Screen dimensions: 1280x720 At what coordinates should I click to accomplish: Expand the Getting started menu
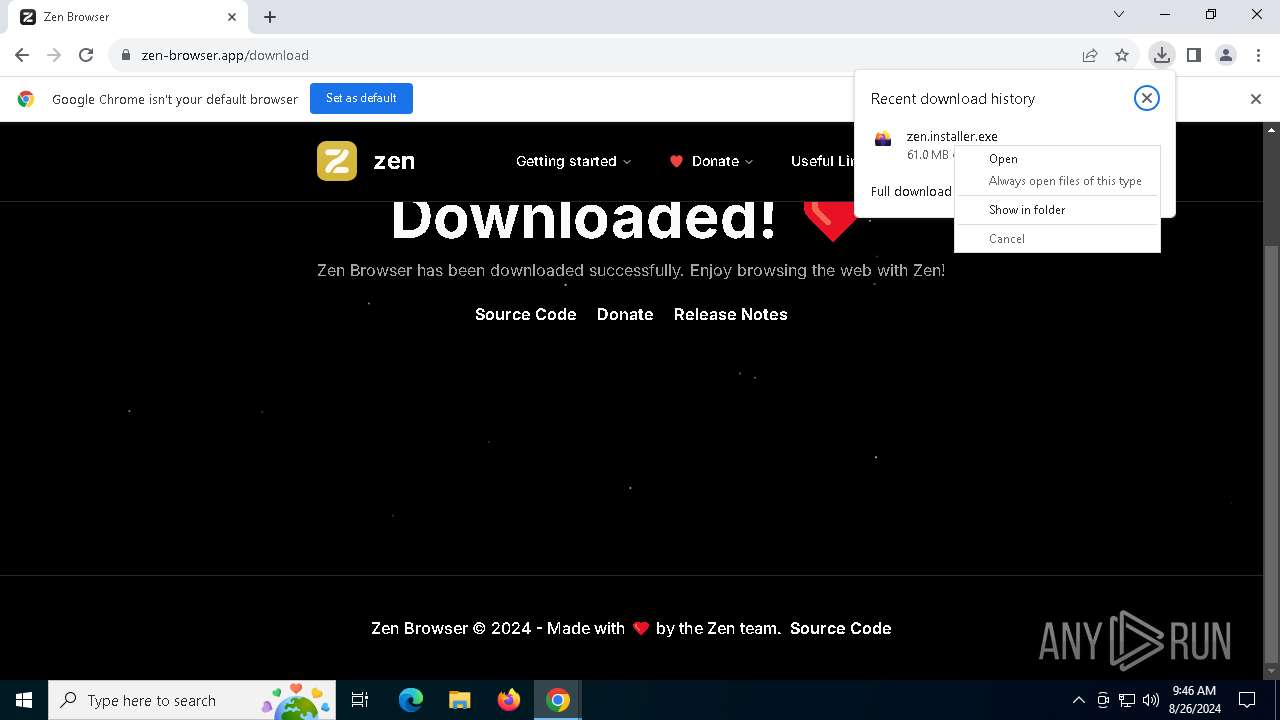point(573,161)
